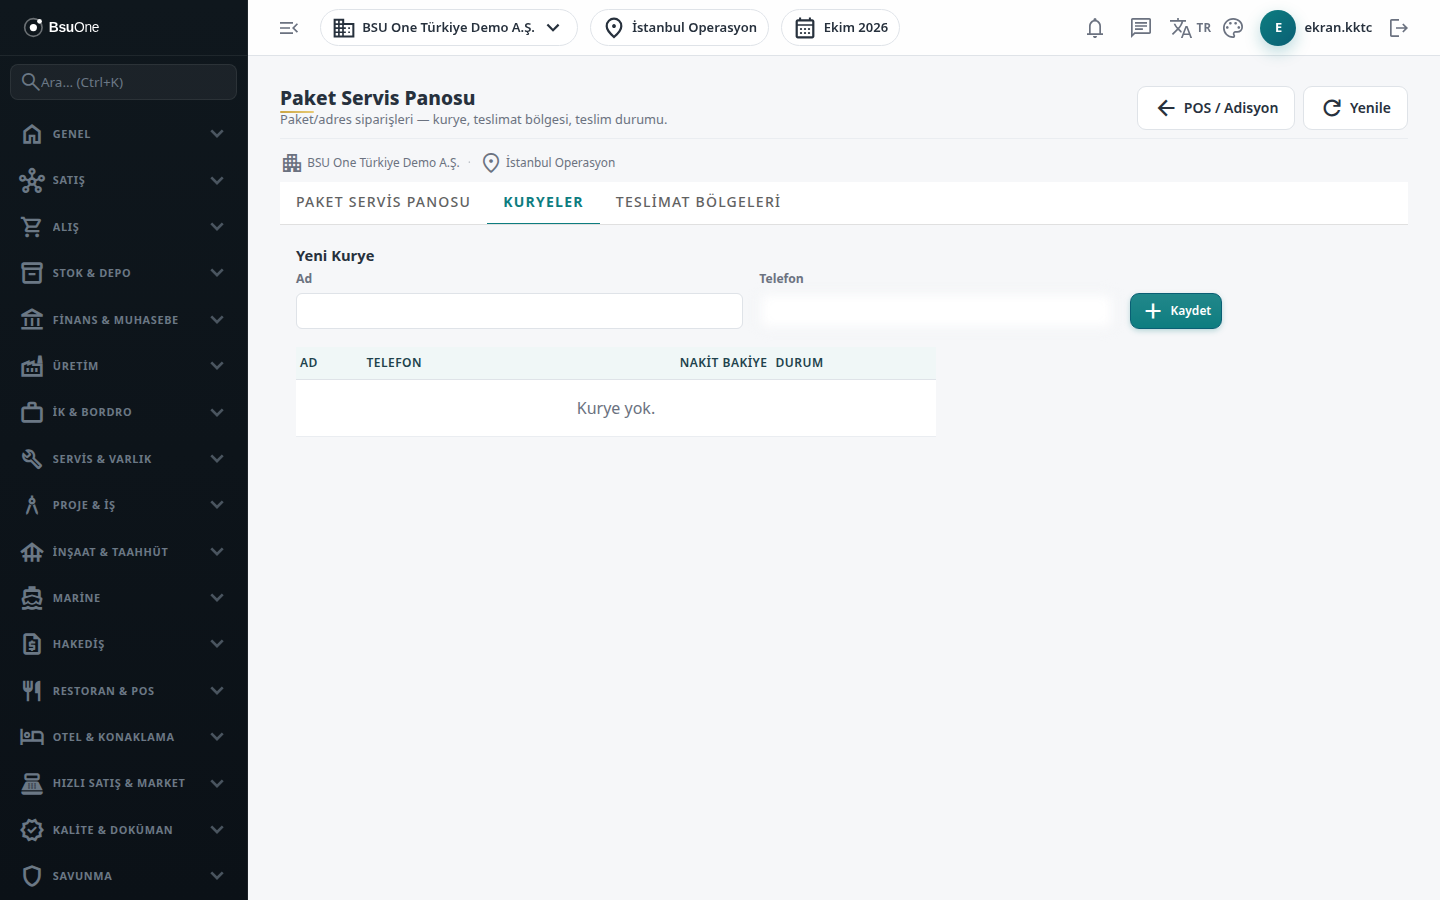Viewport: 1440px width, 900px height.
Task: Click the Savunma shield icon
Action: [32, 876]
